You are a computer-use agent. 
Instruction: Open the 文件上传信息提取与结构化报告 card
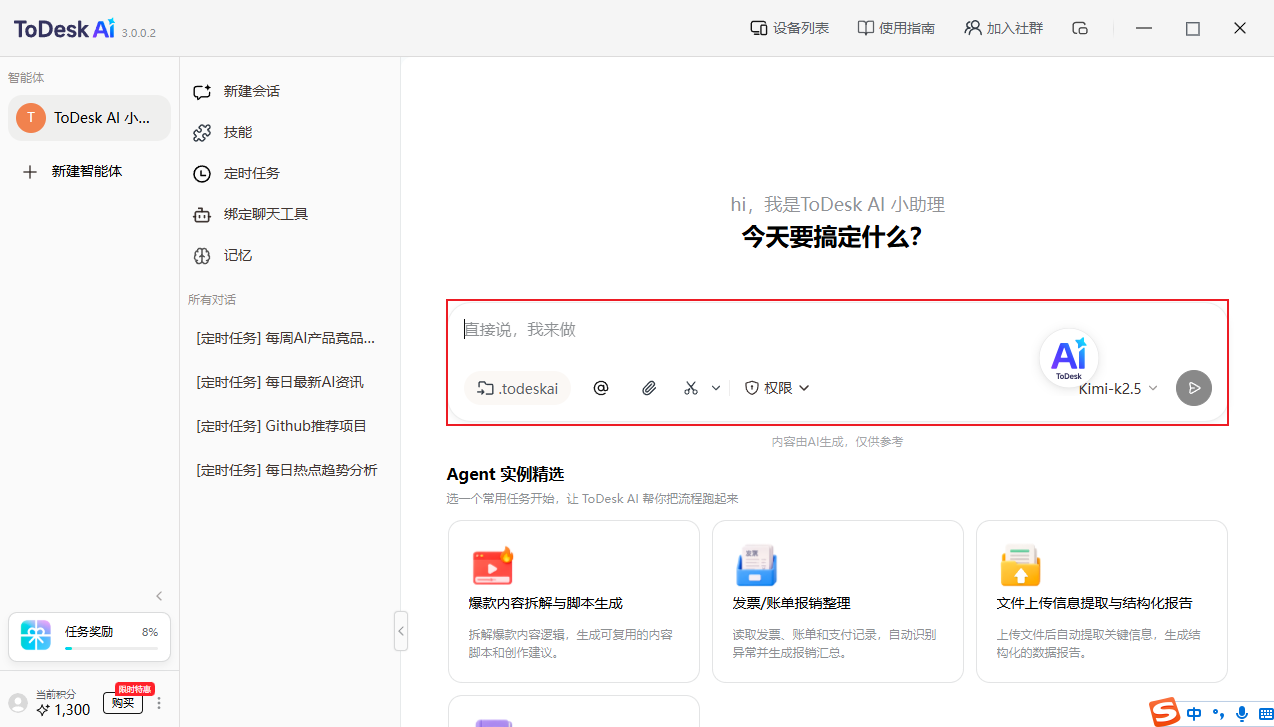tap(1102, 601)
